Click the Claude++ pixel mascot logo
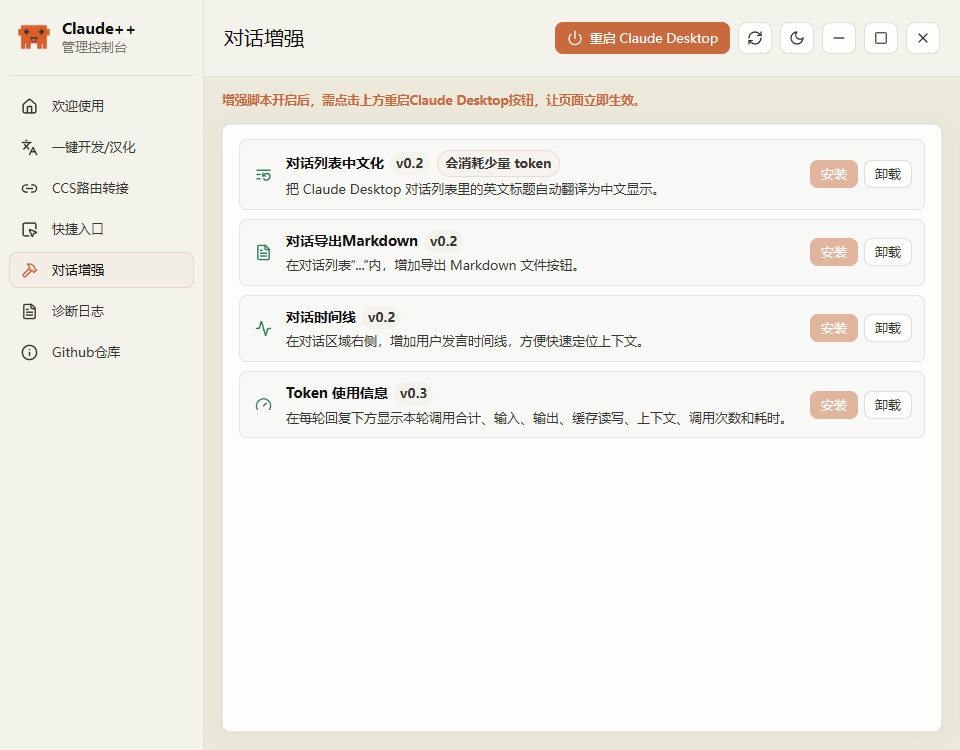This screenshot has height=750, width=960. pyautogui.click(x=34, y=37)
